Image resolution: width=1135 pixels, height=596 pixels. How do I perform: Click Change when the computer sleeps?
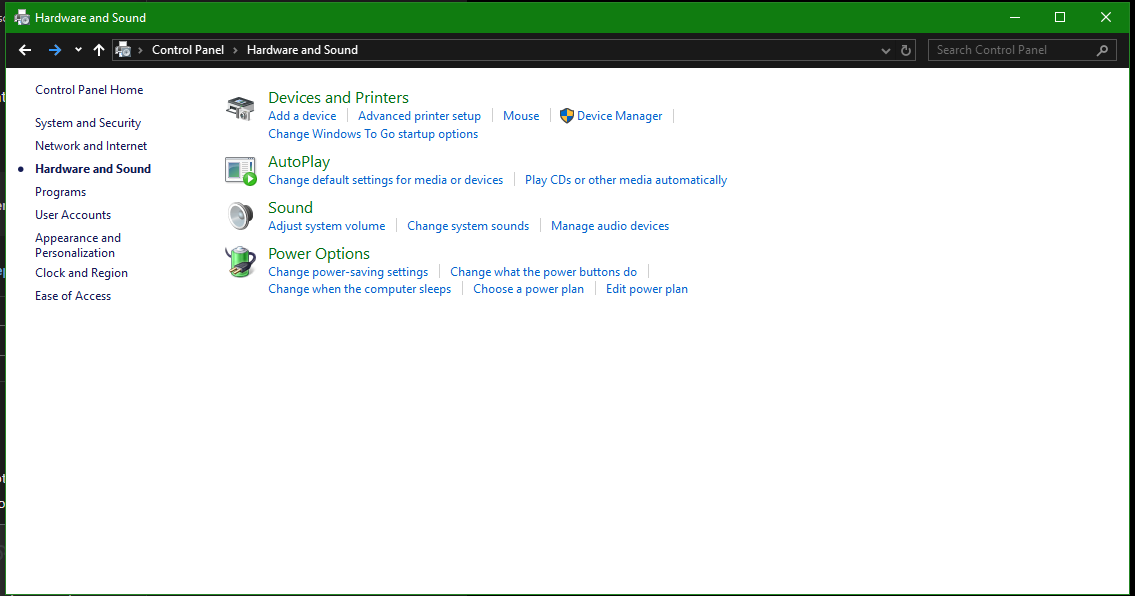tap(360, 289)
